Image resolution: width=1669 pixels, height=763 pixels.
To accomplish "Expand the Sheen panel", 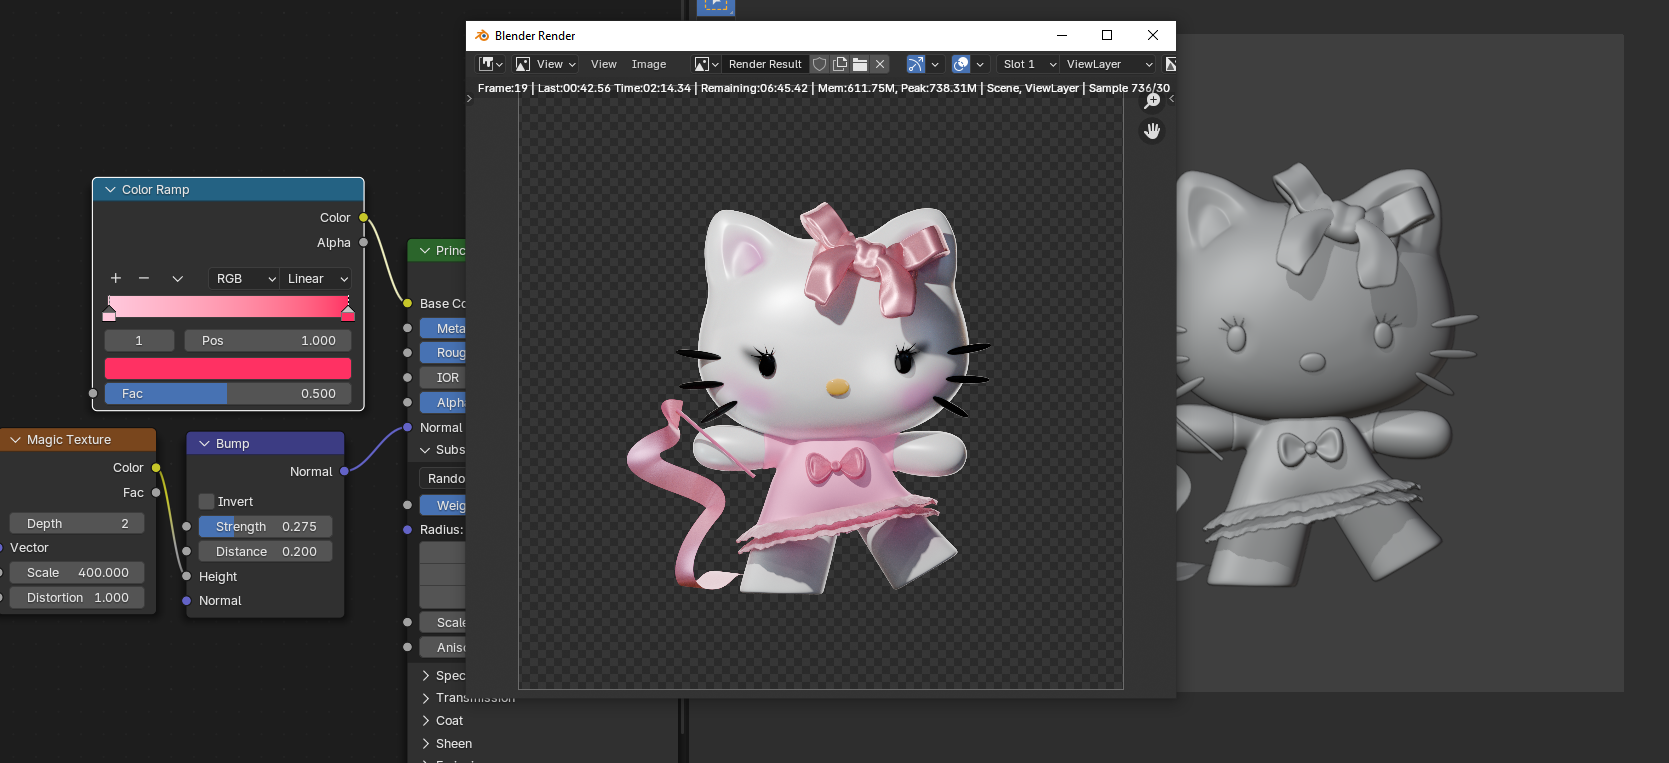I will point(453,744).
